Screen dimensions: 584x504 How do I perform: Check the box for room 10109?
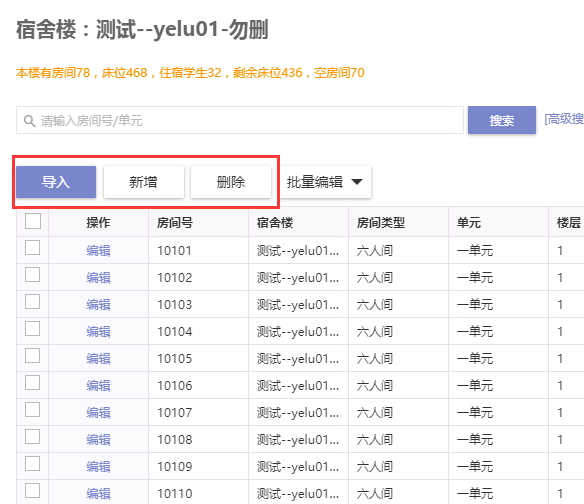pyautogui.click(x=32, y=464)
